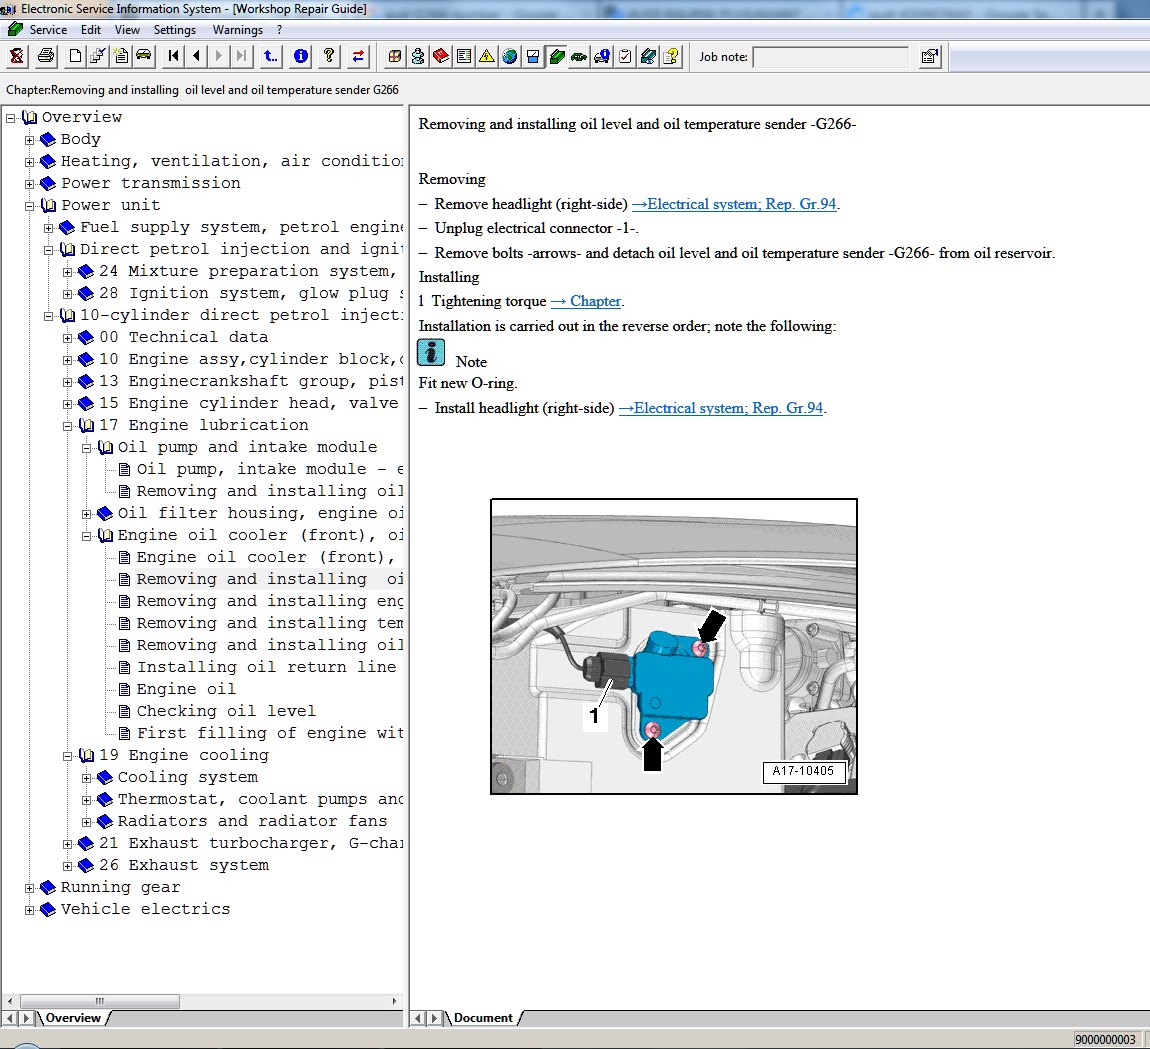This screenshot has width=1150, height=1049.
Task: Open the Service menu
Action: (x=48, y=30)
